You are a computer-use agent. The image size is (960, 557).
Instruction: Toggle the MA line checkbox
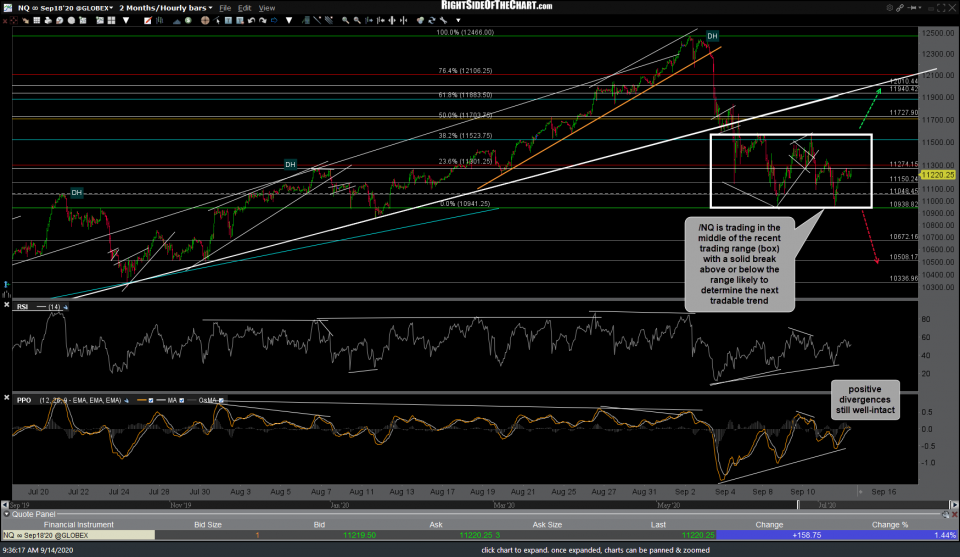pos(181,400)
